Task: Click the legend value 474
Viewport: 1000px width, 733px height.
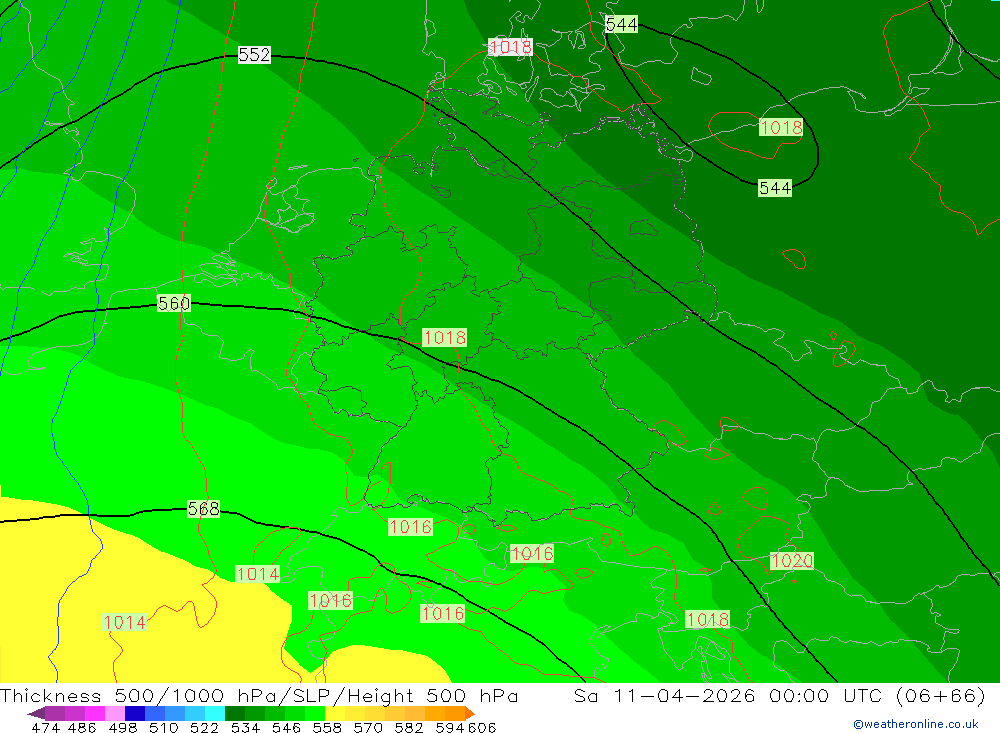Action: 46,727
